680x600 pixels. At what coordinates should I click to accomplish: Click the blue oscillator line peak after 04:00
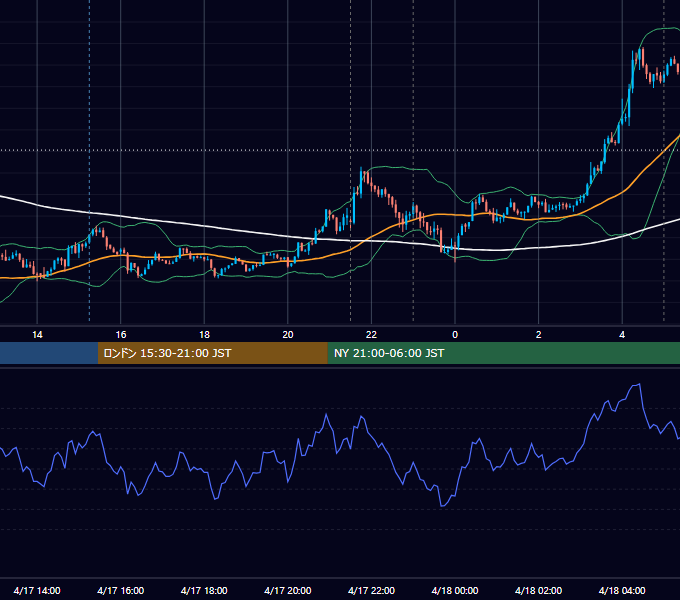click(x=639, y=385)
